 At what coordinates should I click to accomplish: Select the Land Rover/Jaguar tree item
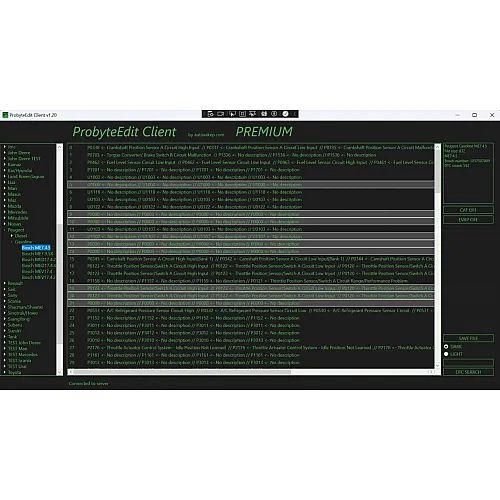[26, 176]
